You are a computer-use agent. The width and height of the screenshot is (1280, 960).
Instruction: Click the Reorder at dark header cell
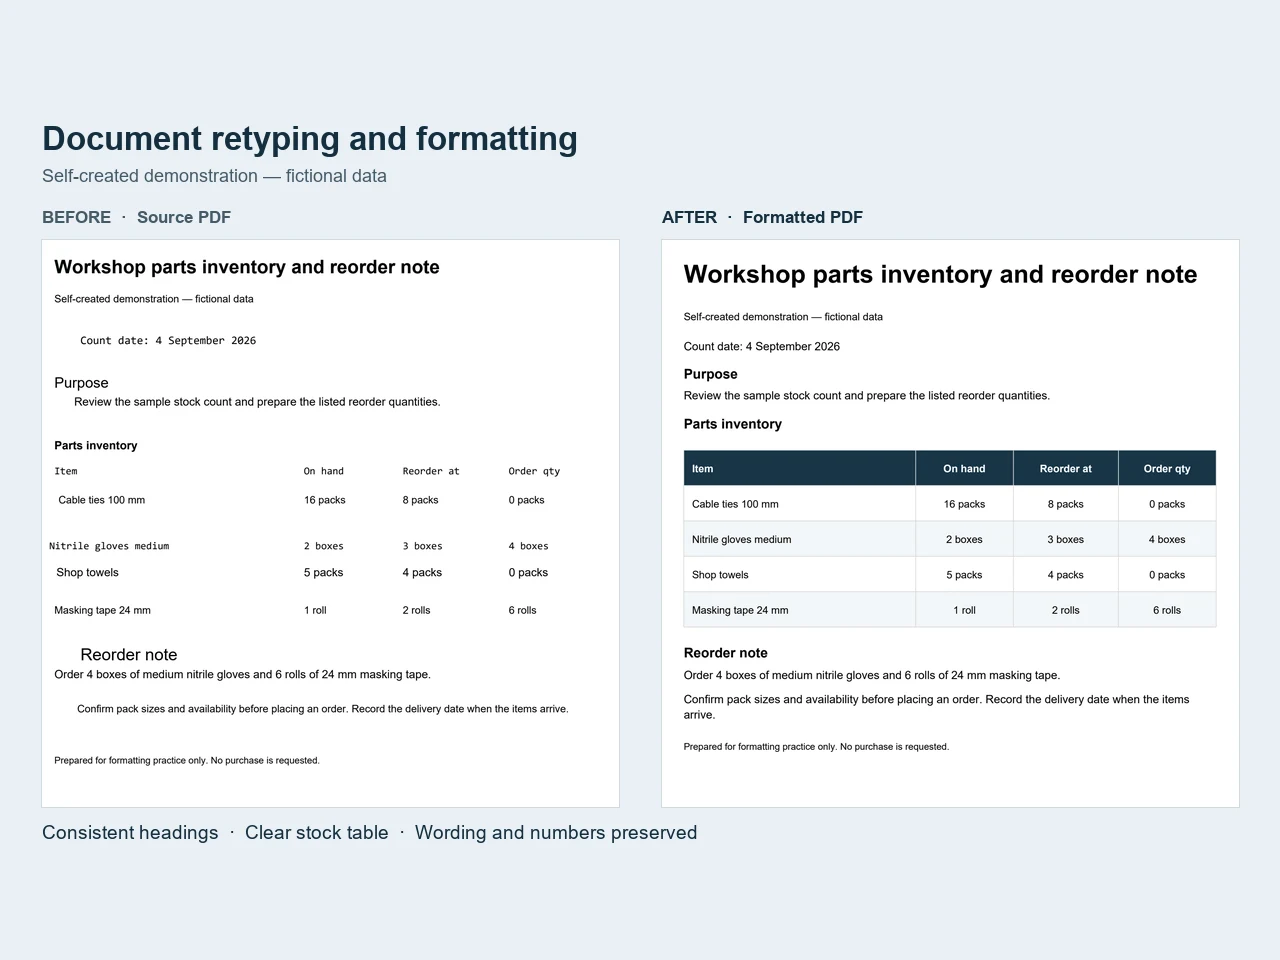(1065, 468)
